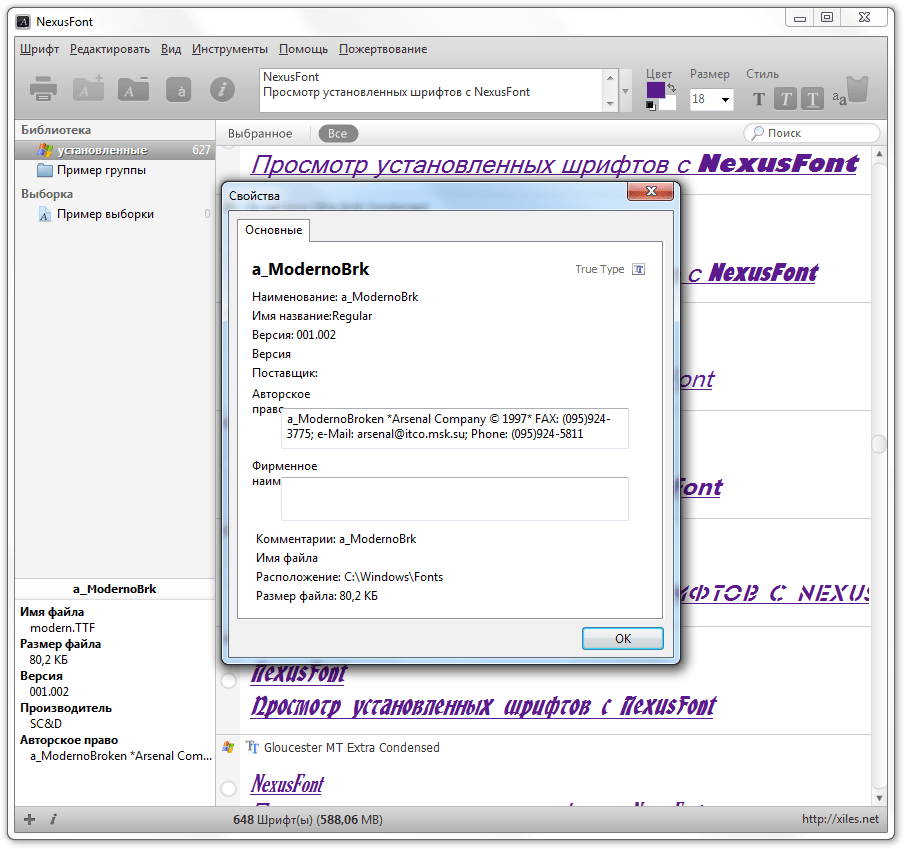
Task: Select Пример выборки set item
Action: click(x=105, y=214)
